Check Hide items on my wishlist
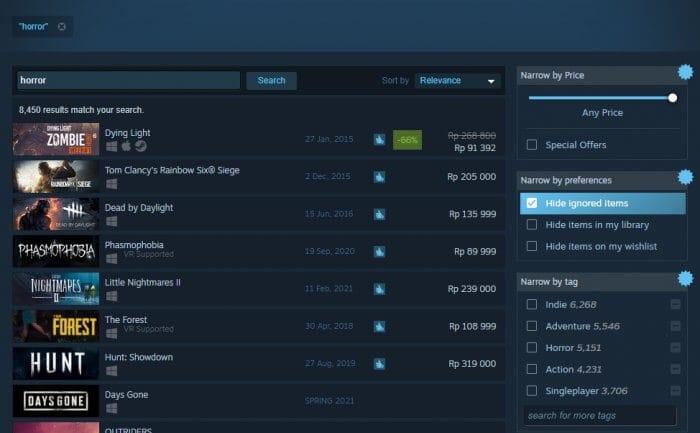Viewport: 700px width, 433px height. pos(532,246)
